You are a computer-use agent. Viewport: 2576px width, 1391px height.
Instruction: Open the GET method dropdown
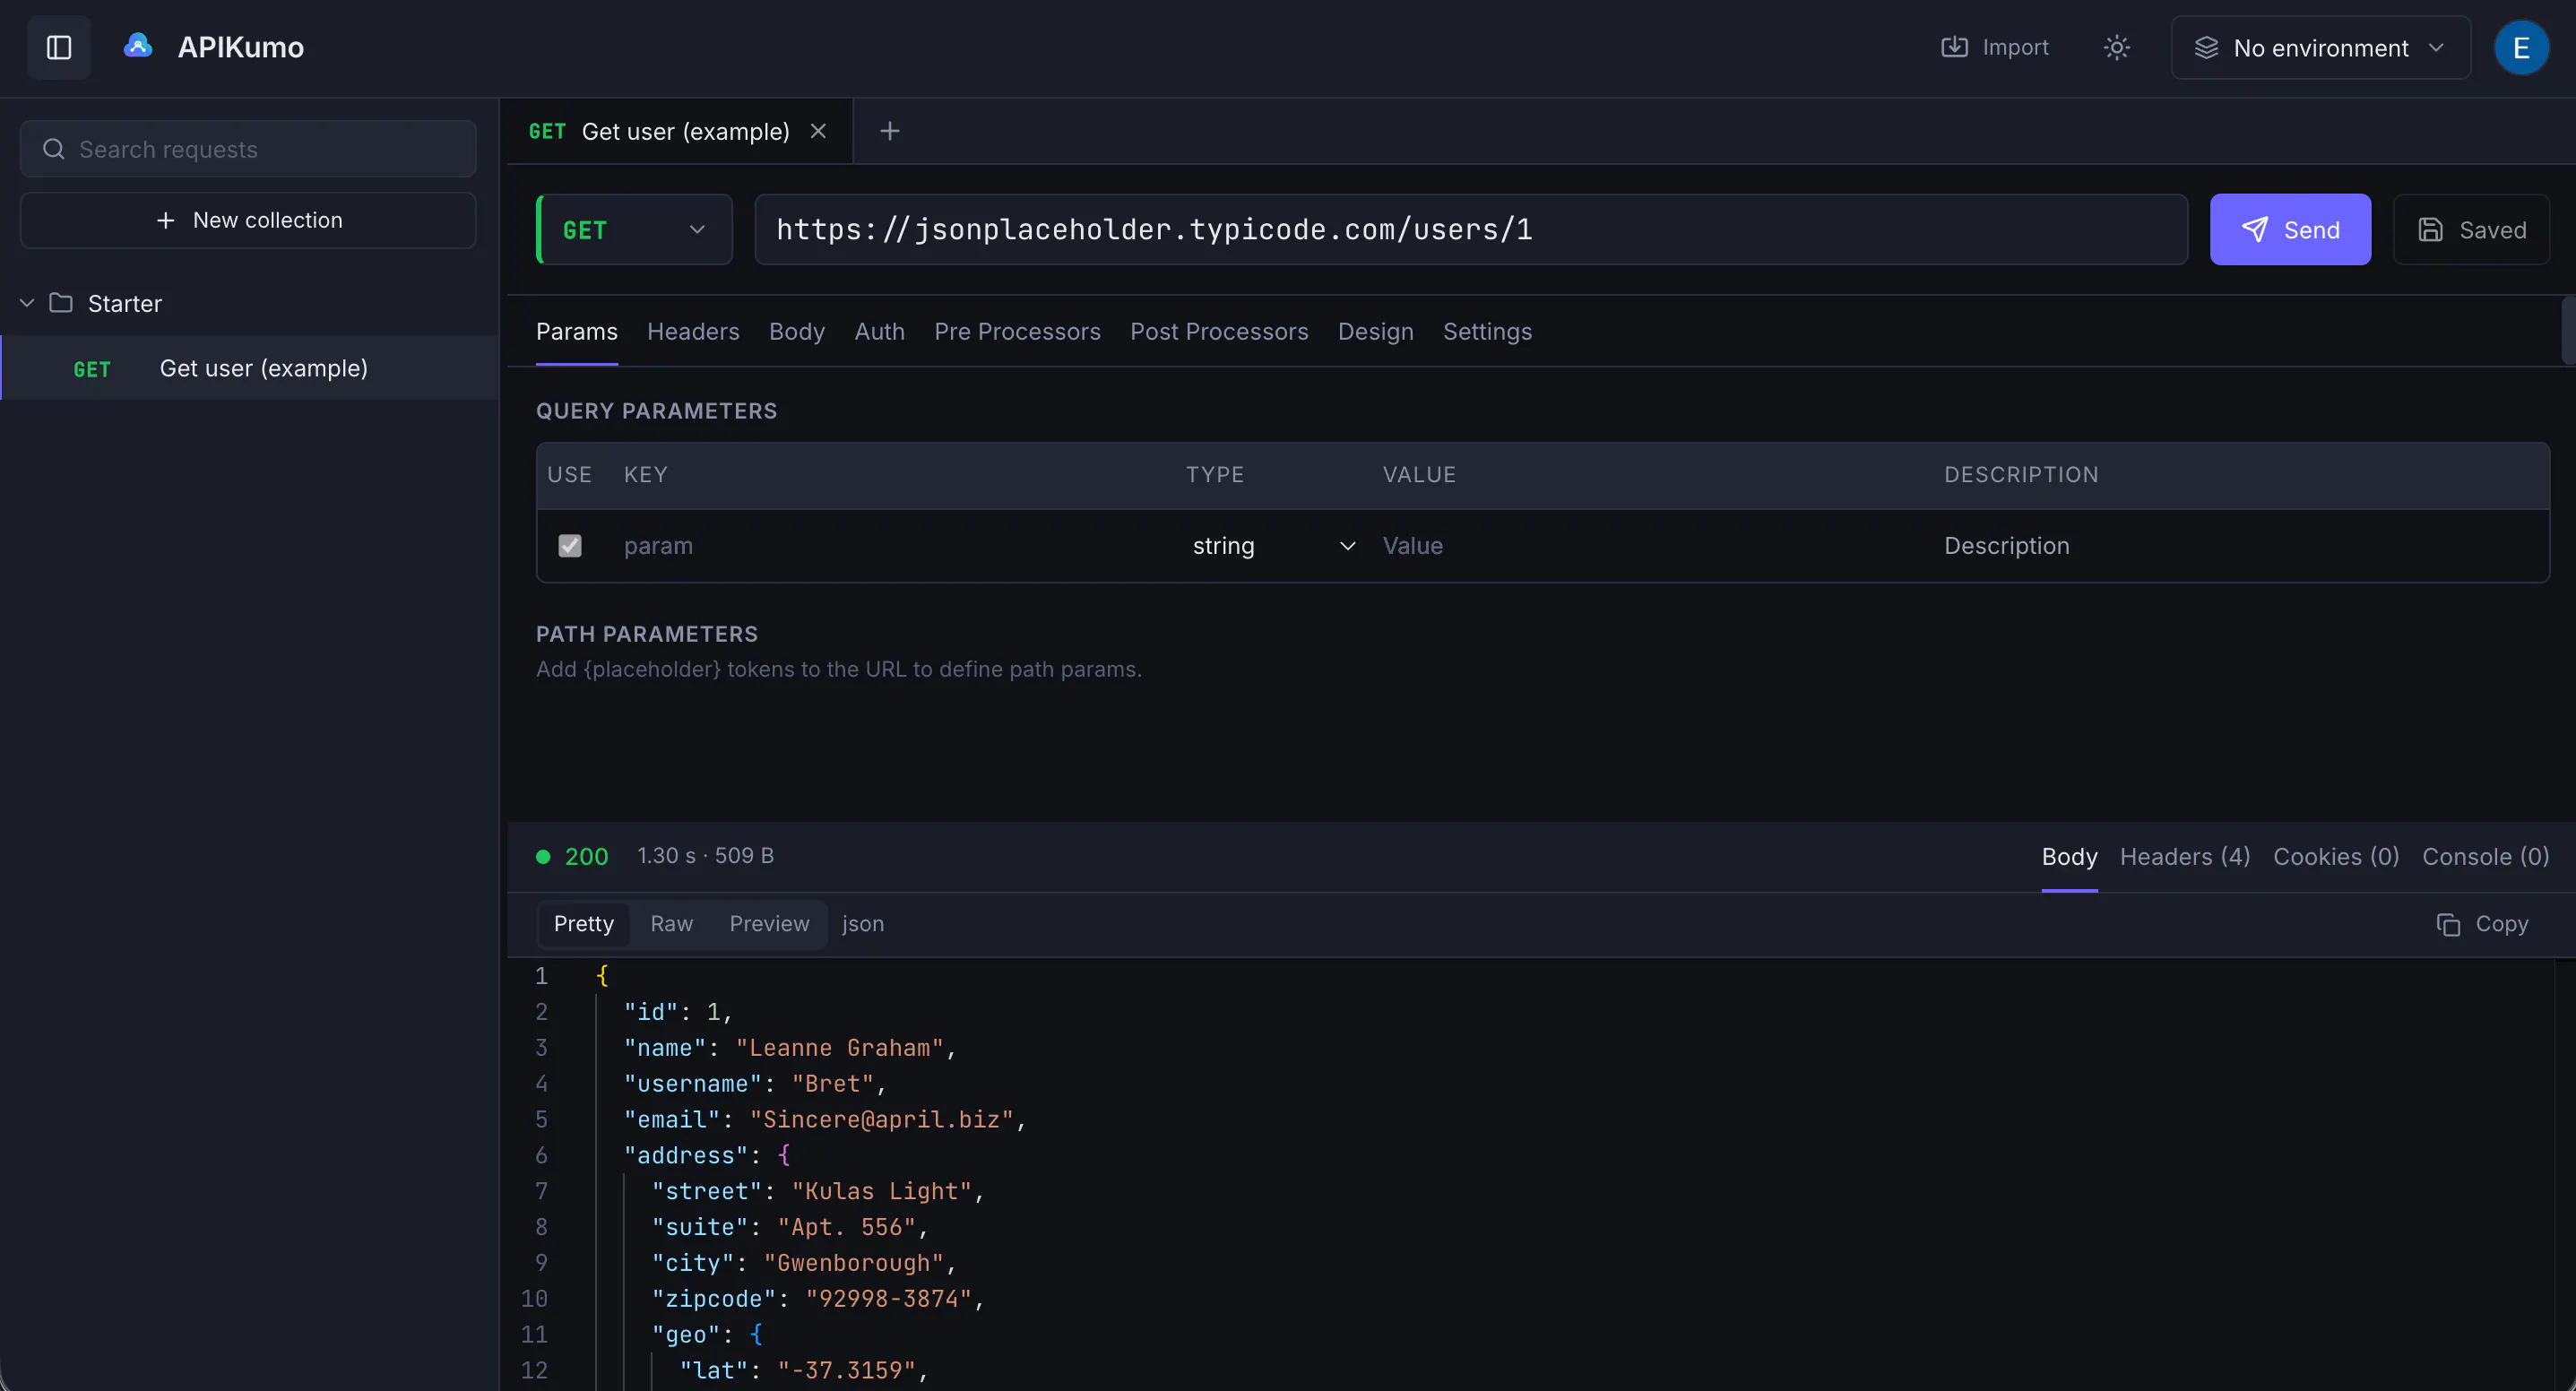click(635, 230)
